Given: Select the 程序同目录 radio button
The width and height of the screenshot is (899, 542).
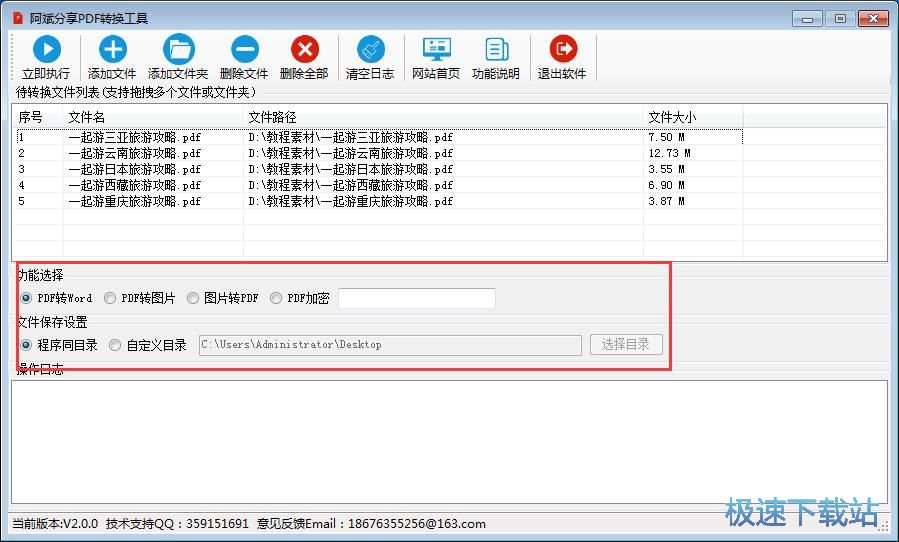Looking at the screenshot, I should tap(26, 345).
